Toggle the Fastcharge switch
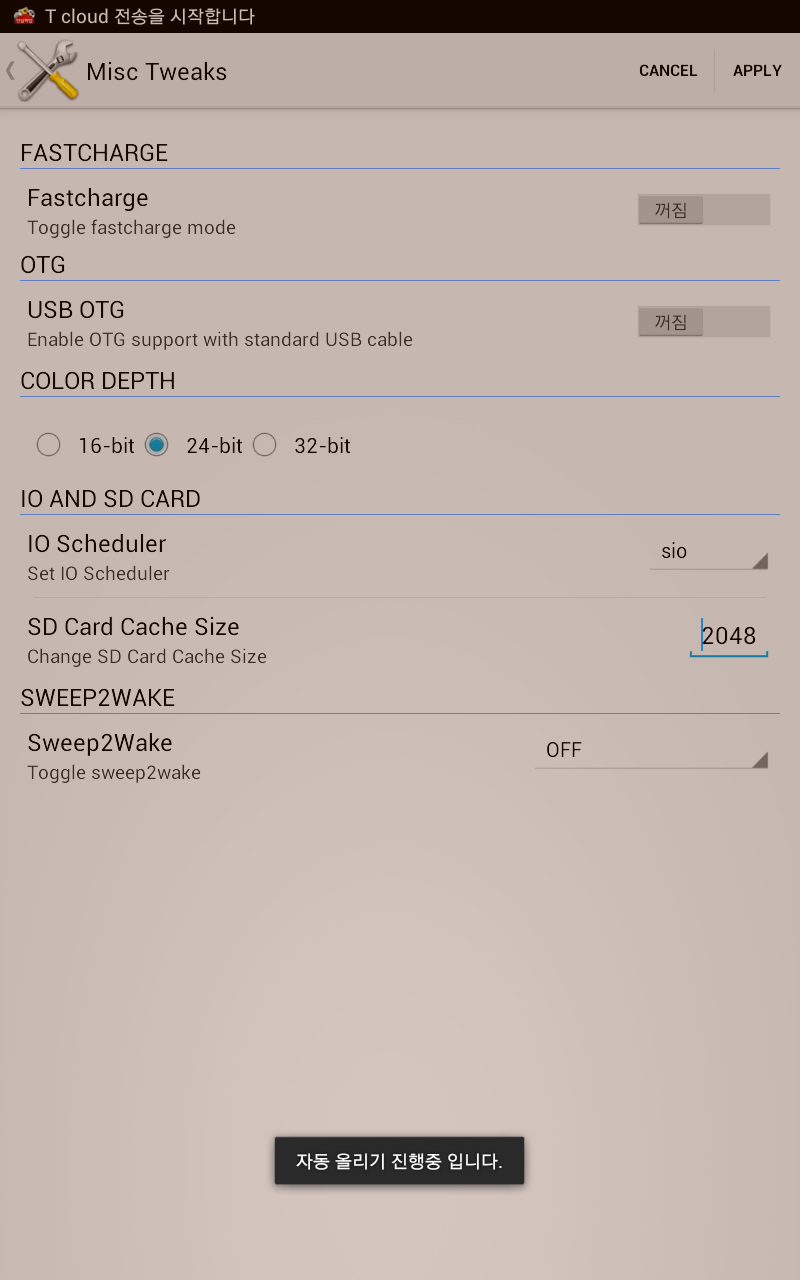The image size is (800, 1280). 703,210
